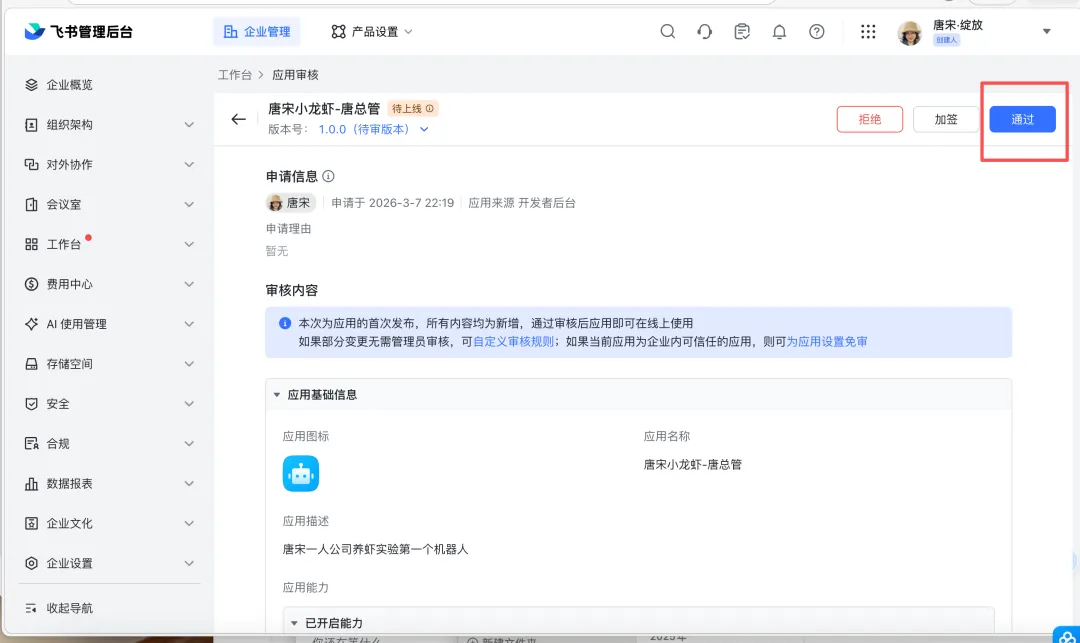Screen dimensions: 1080x643
Task: Click 收起导航 label
Action: pyautogui.click(x=70, y=608)
